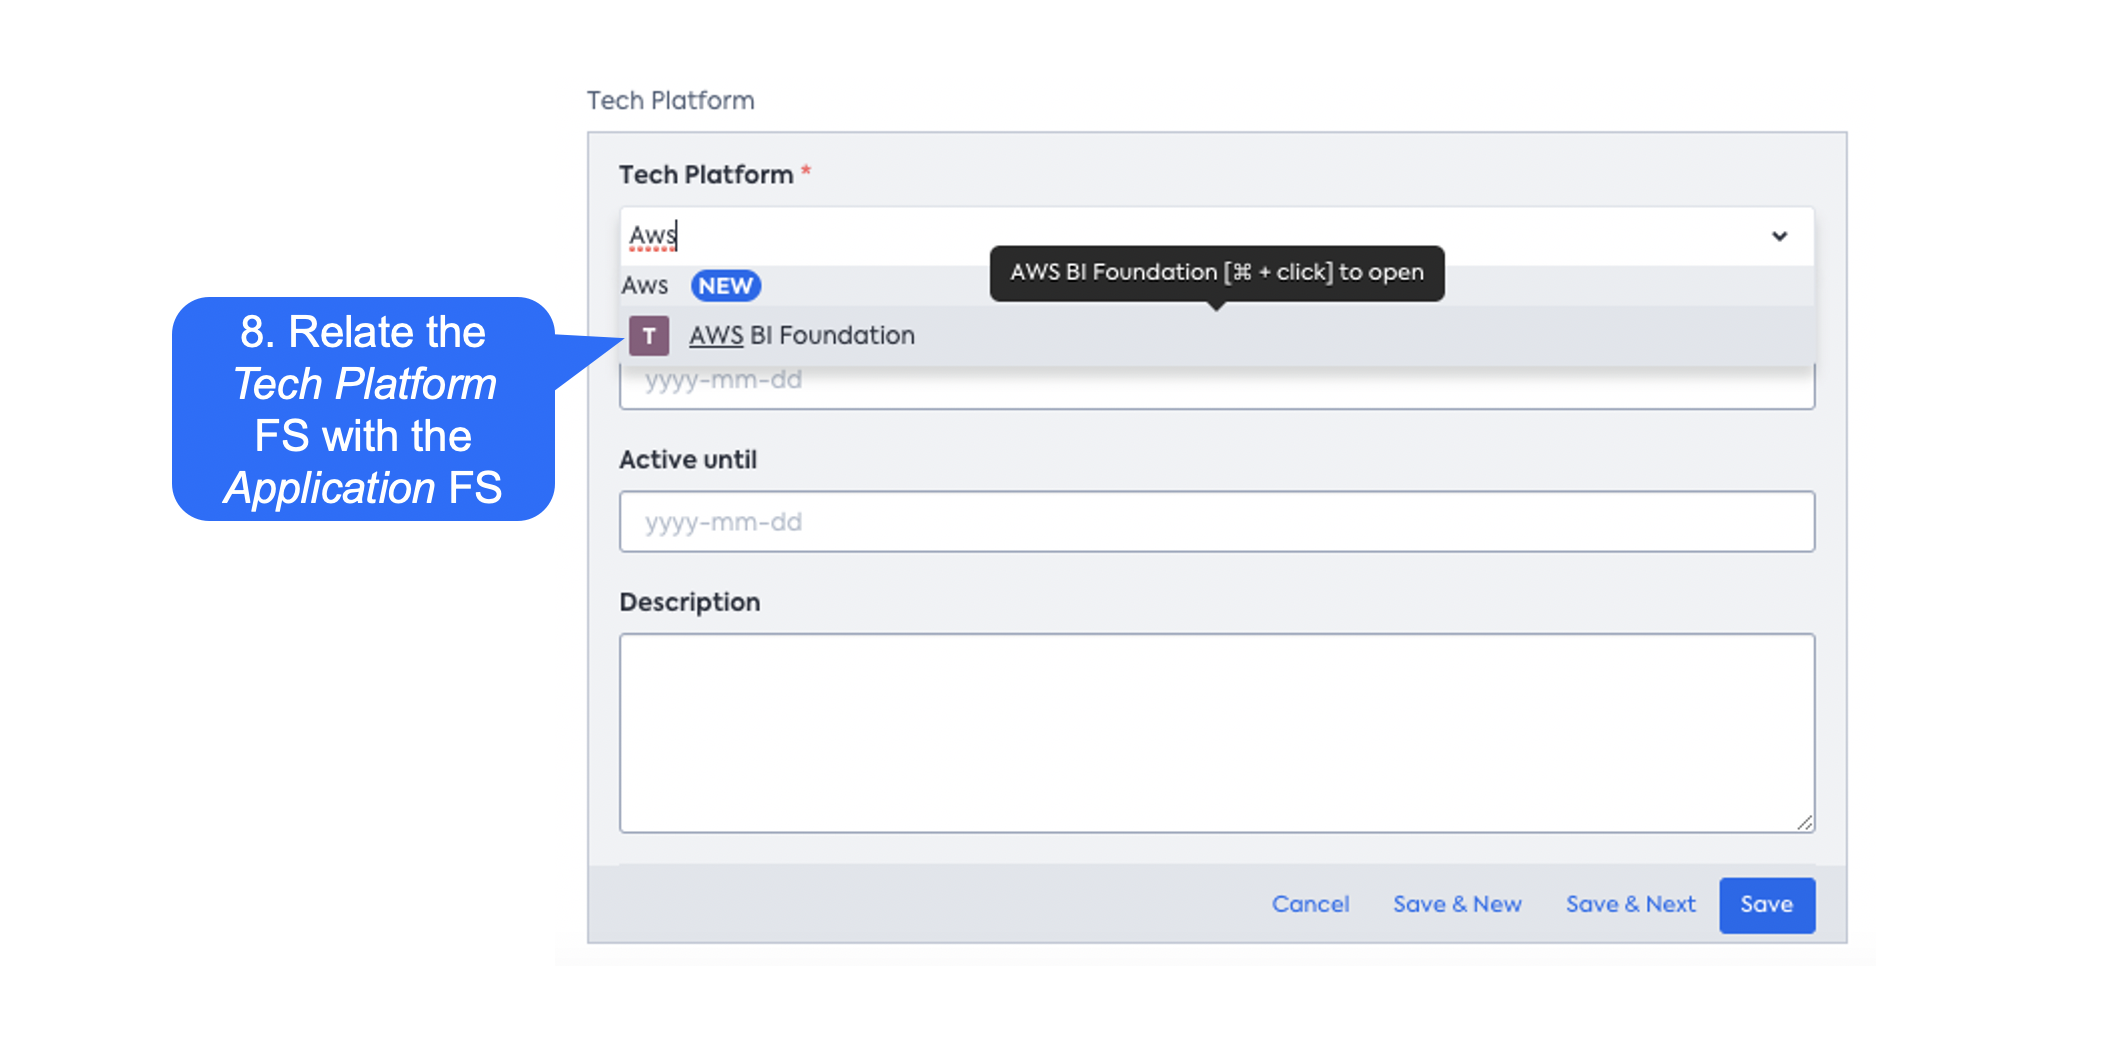
Task: Choose the Aws NEW option to create it
Action: click(x=1216, y=286)
